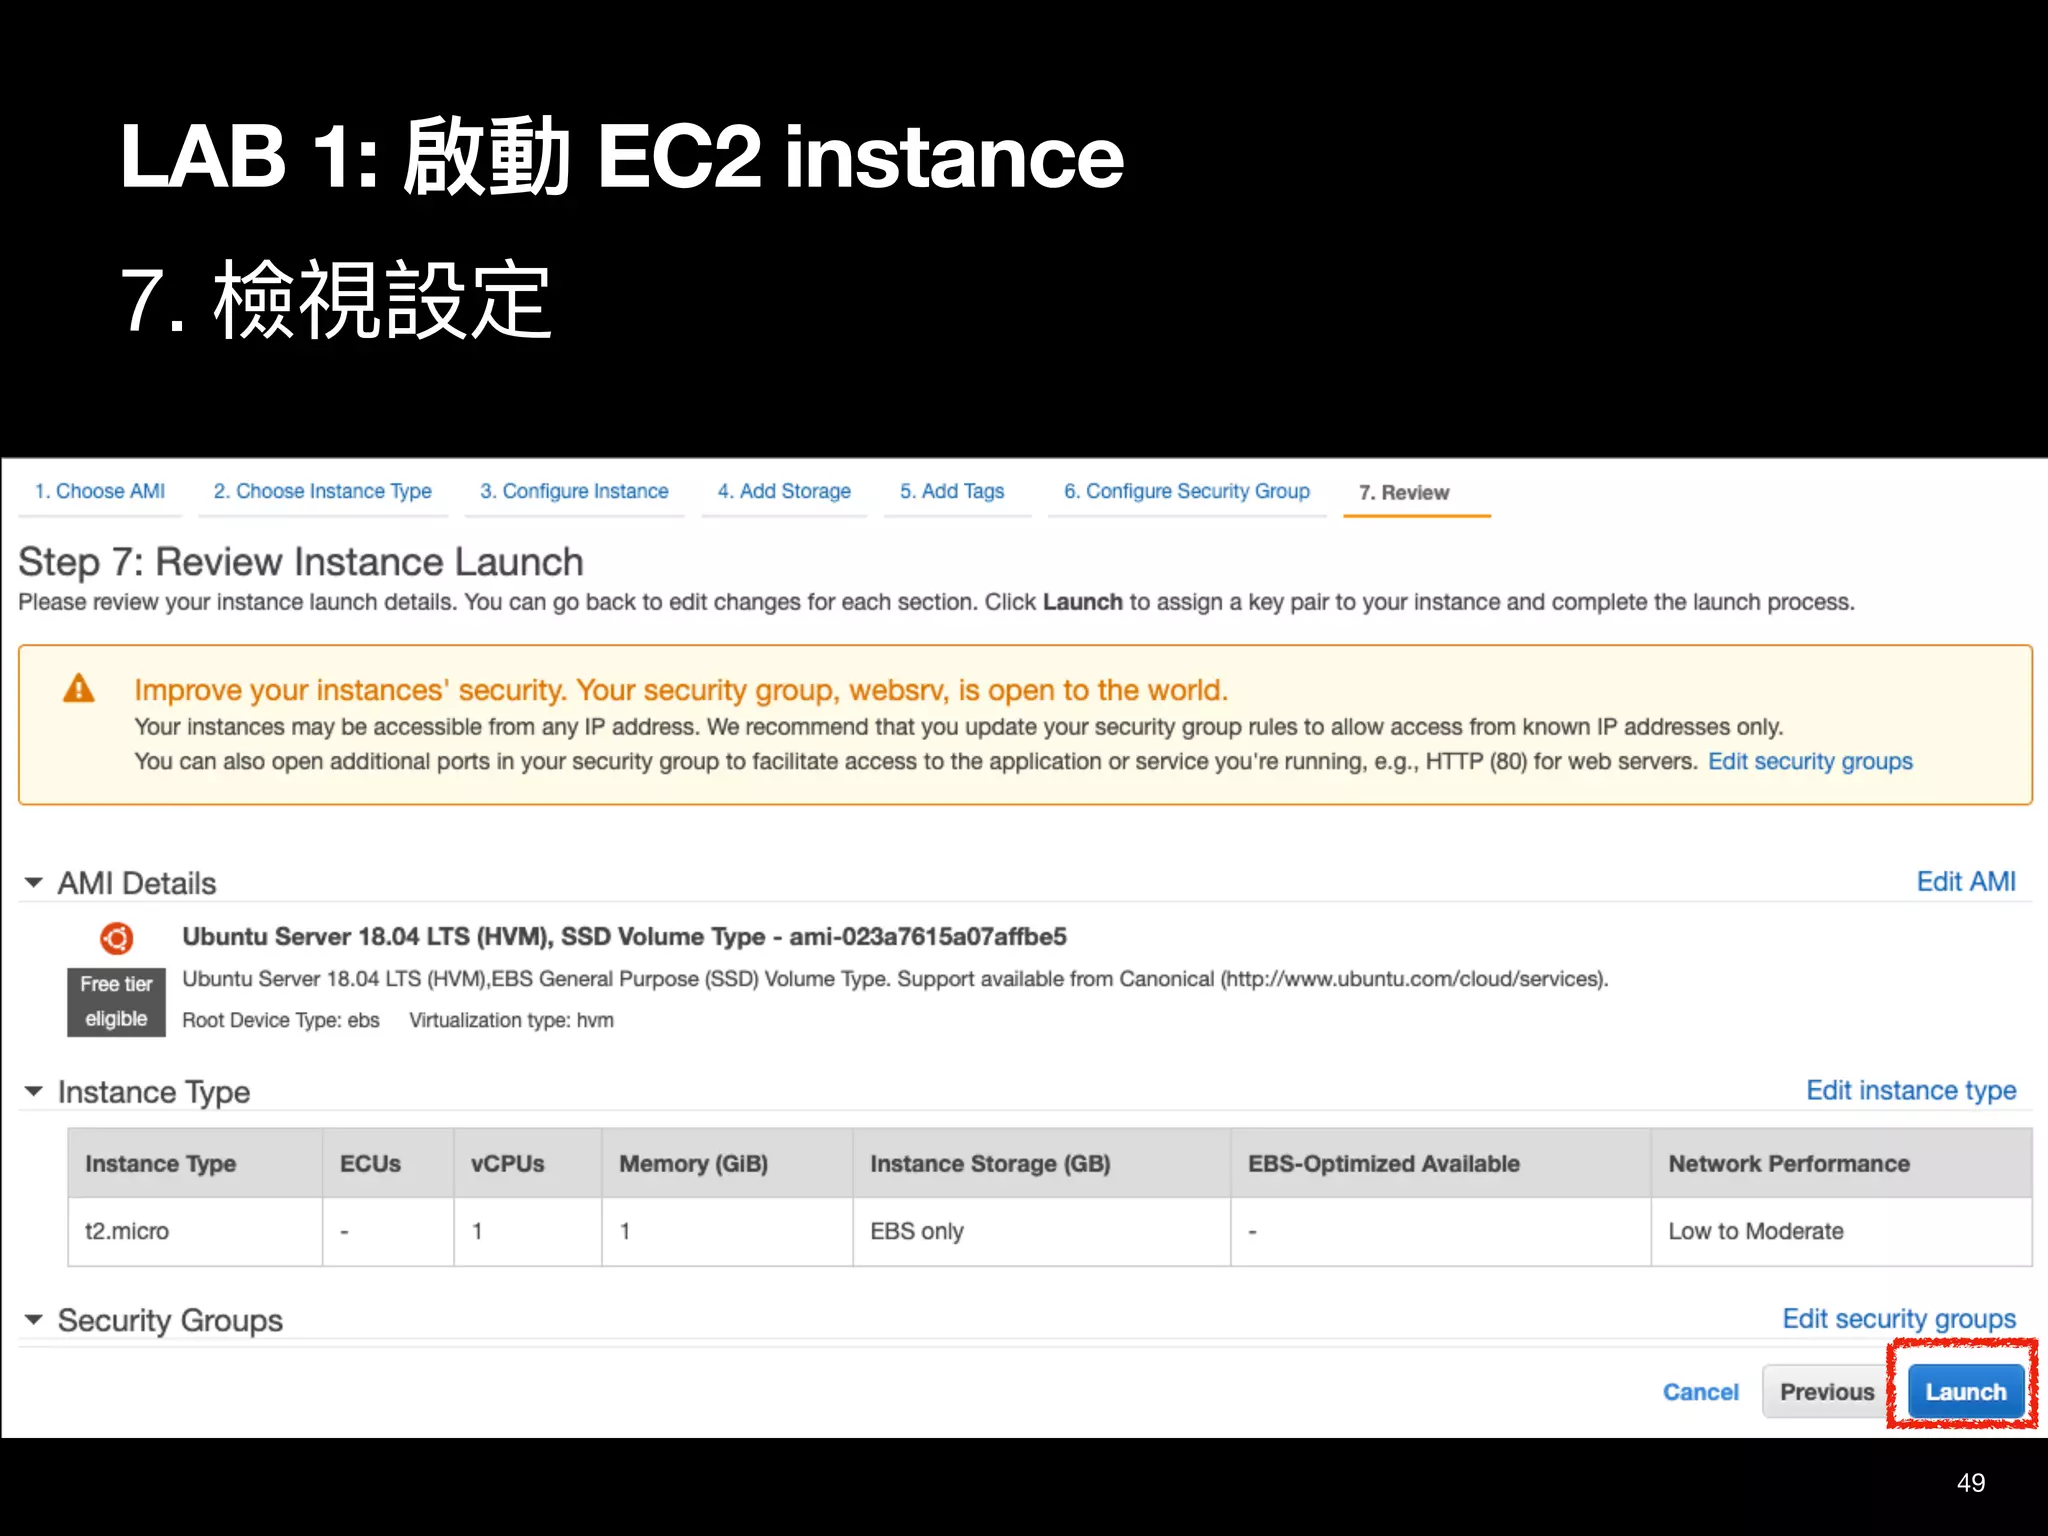Screen dimensions: 2048x1536
Task: Click the slide page number 49
Action: click(x=1971, y=1482)
